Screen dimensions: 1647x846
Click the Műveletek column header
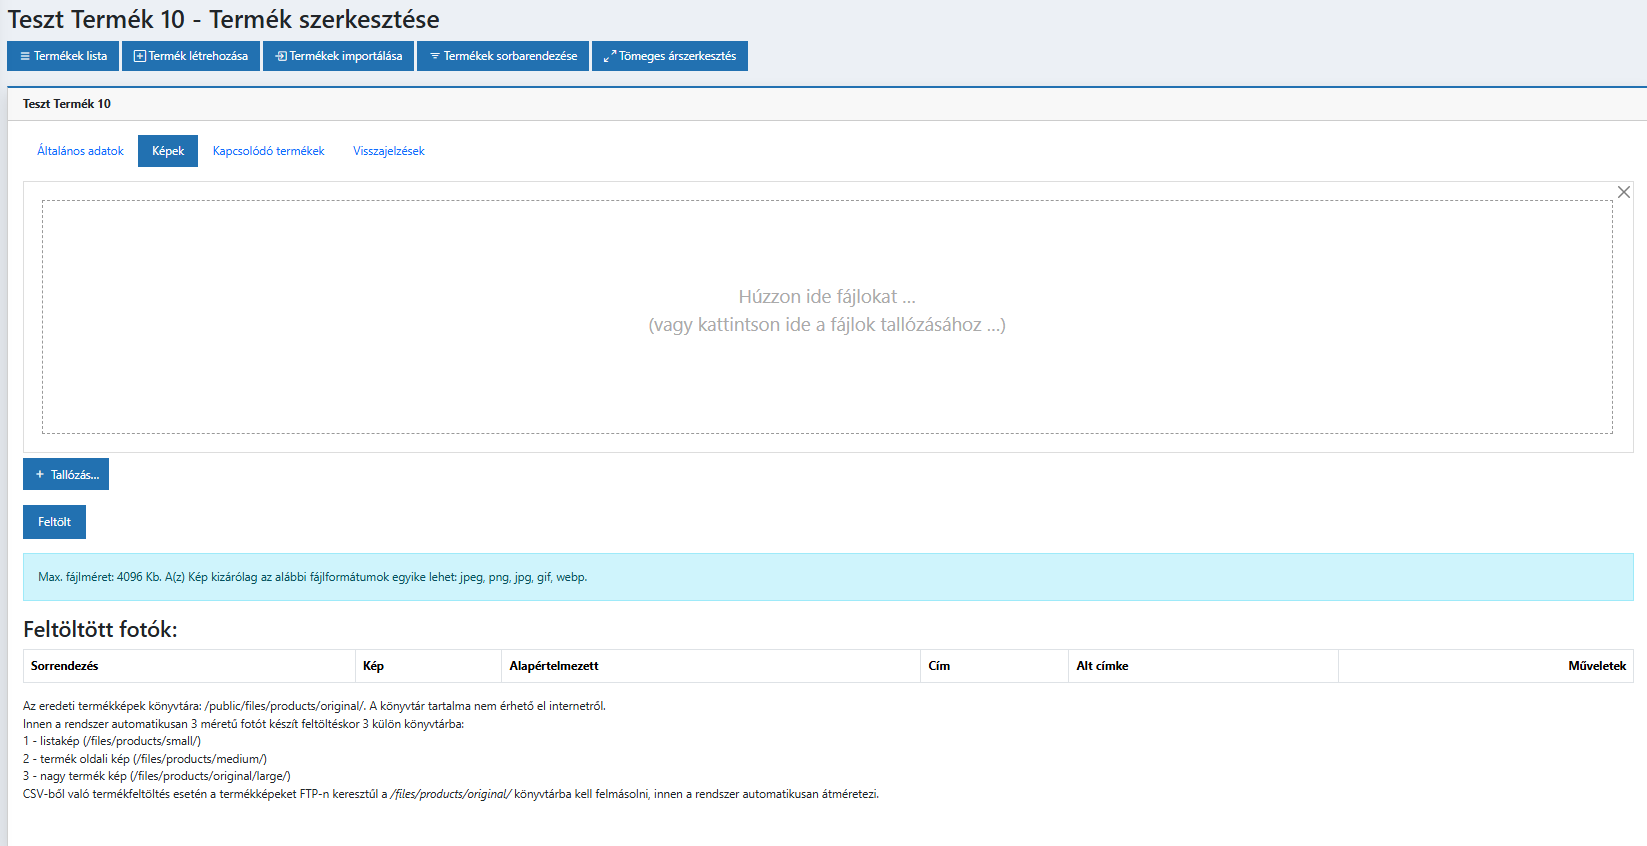1596,666
